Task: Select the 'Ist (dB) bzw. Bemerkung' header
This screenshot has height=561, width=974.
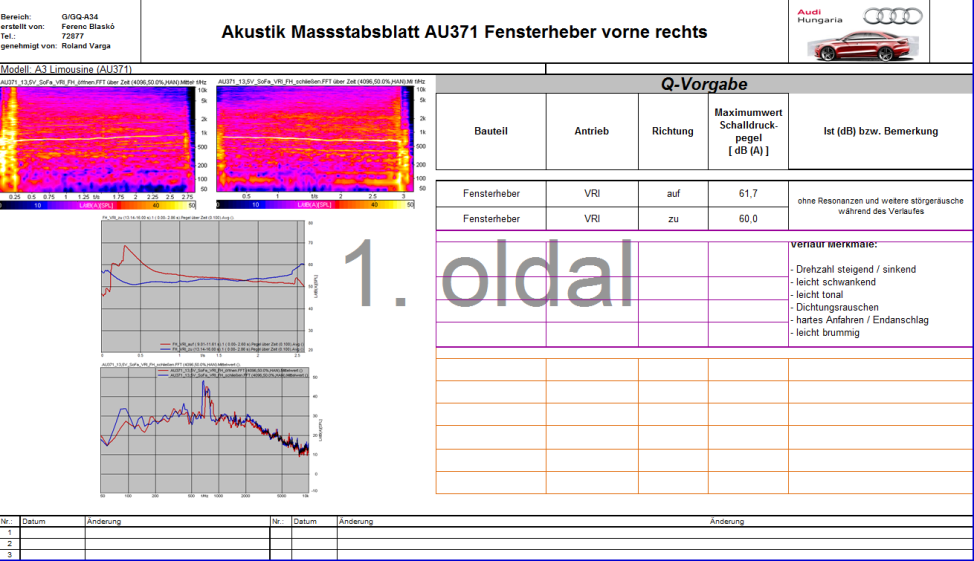Action: [x=880, y=131]
